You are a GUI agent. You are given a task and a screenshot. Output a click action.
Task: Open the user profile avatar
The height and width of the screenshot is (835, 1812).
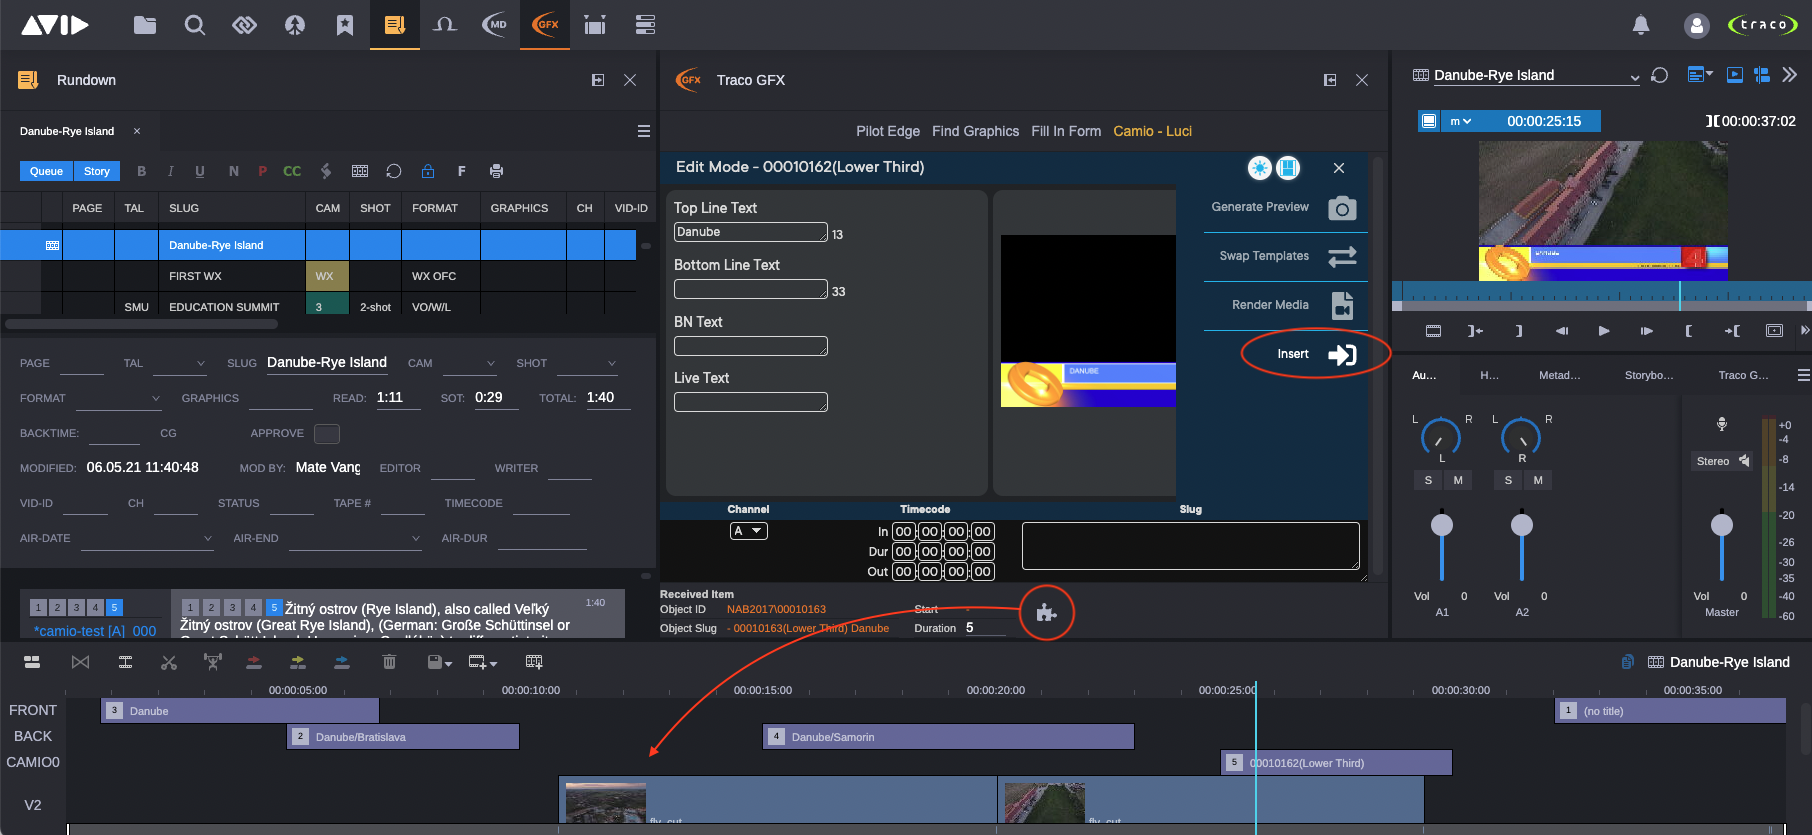click(1696, 25)
